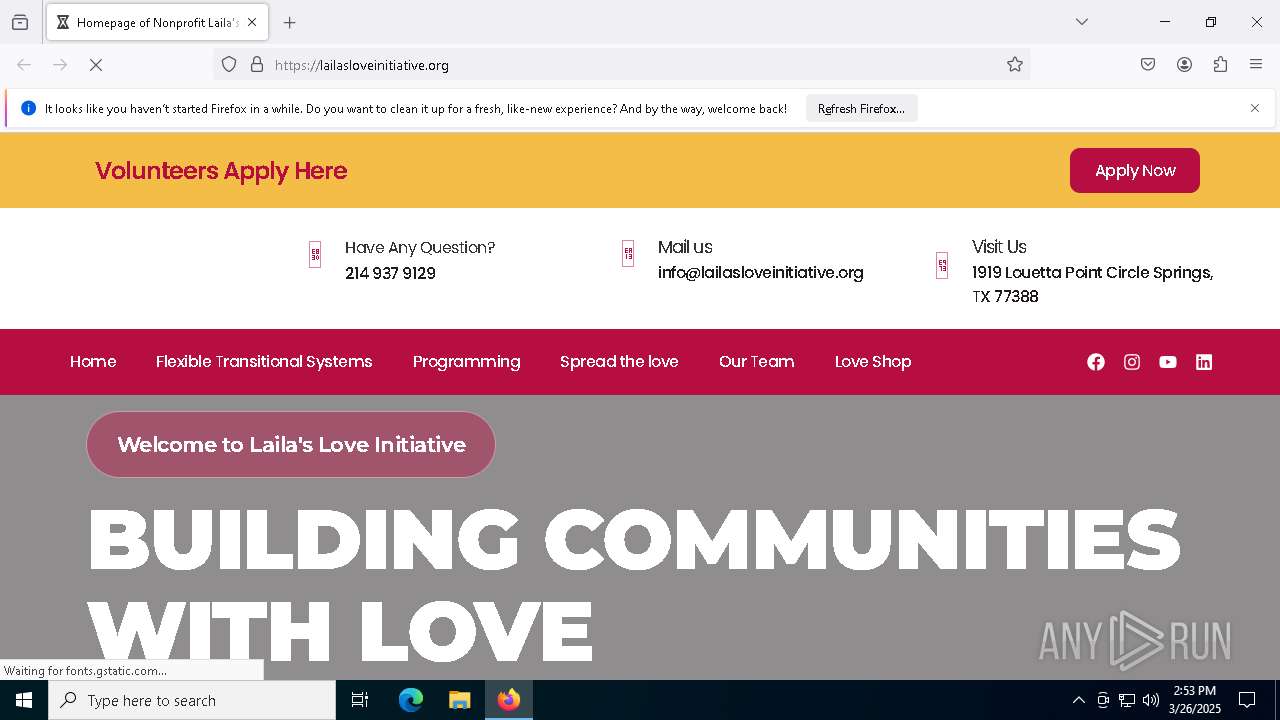1280x720 pixels.
Task: Open Firefox application menu
Action: pos(1256,65)
